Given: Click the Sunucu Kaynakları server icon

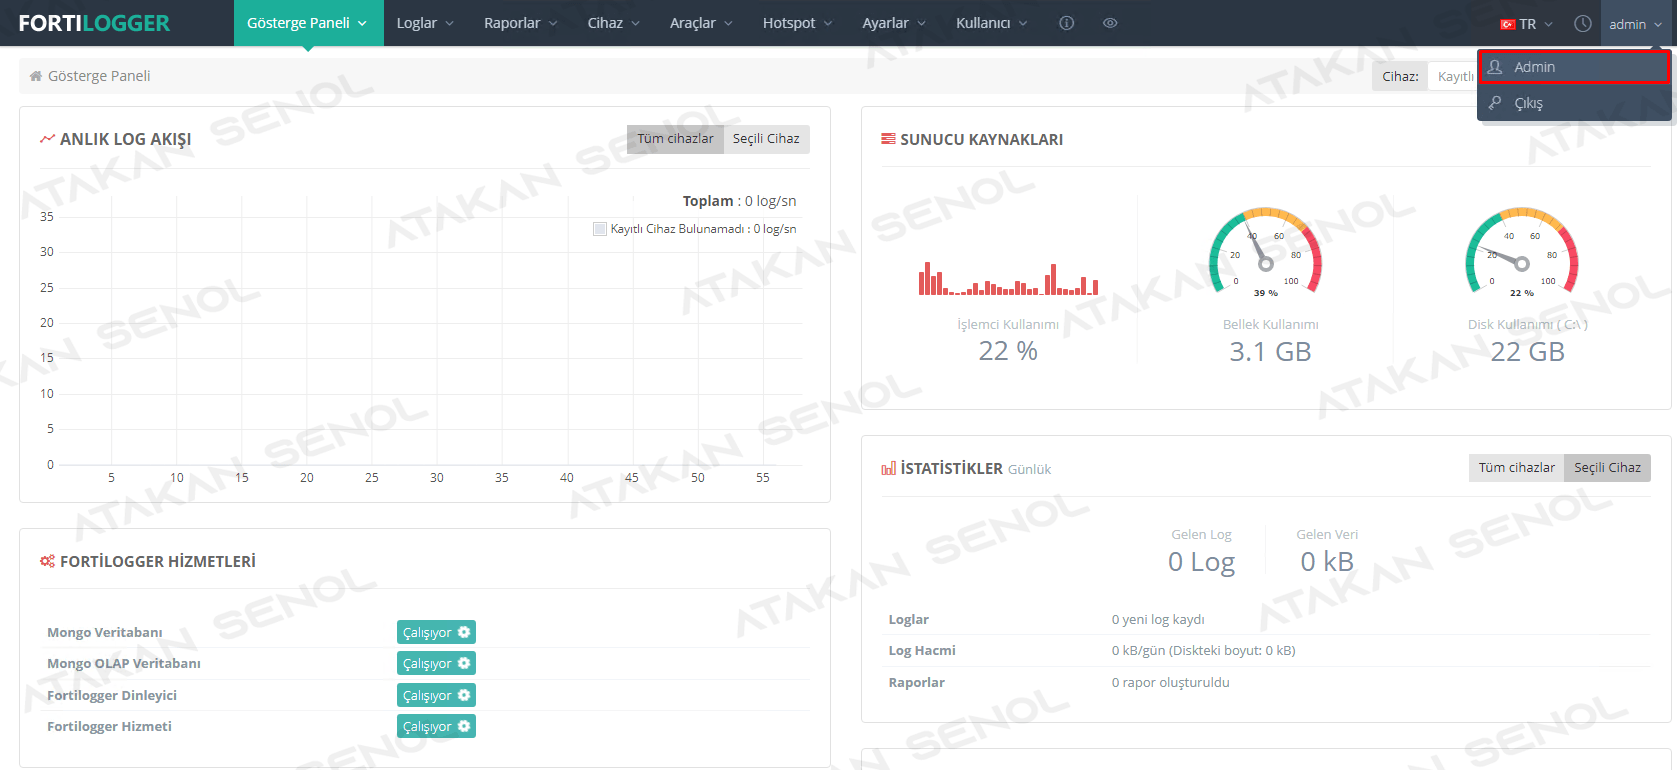Looking at the screenshot, I should (x=888, y=139).
